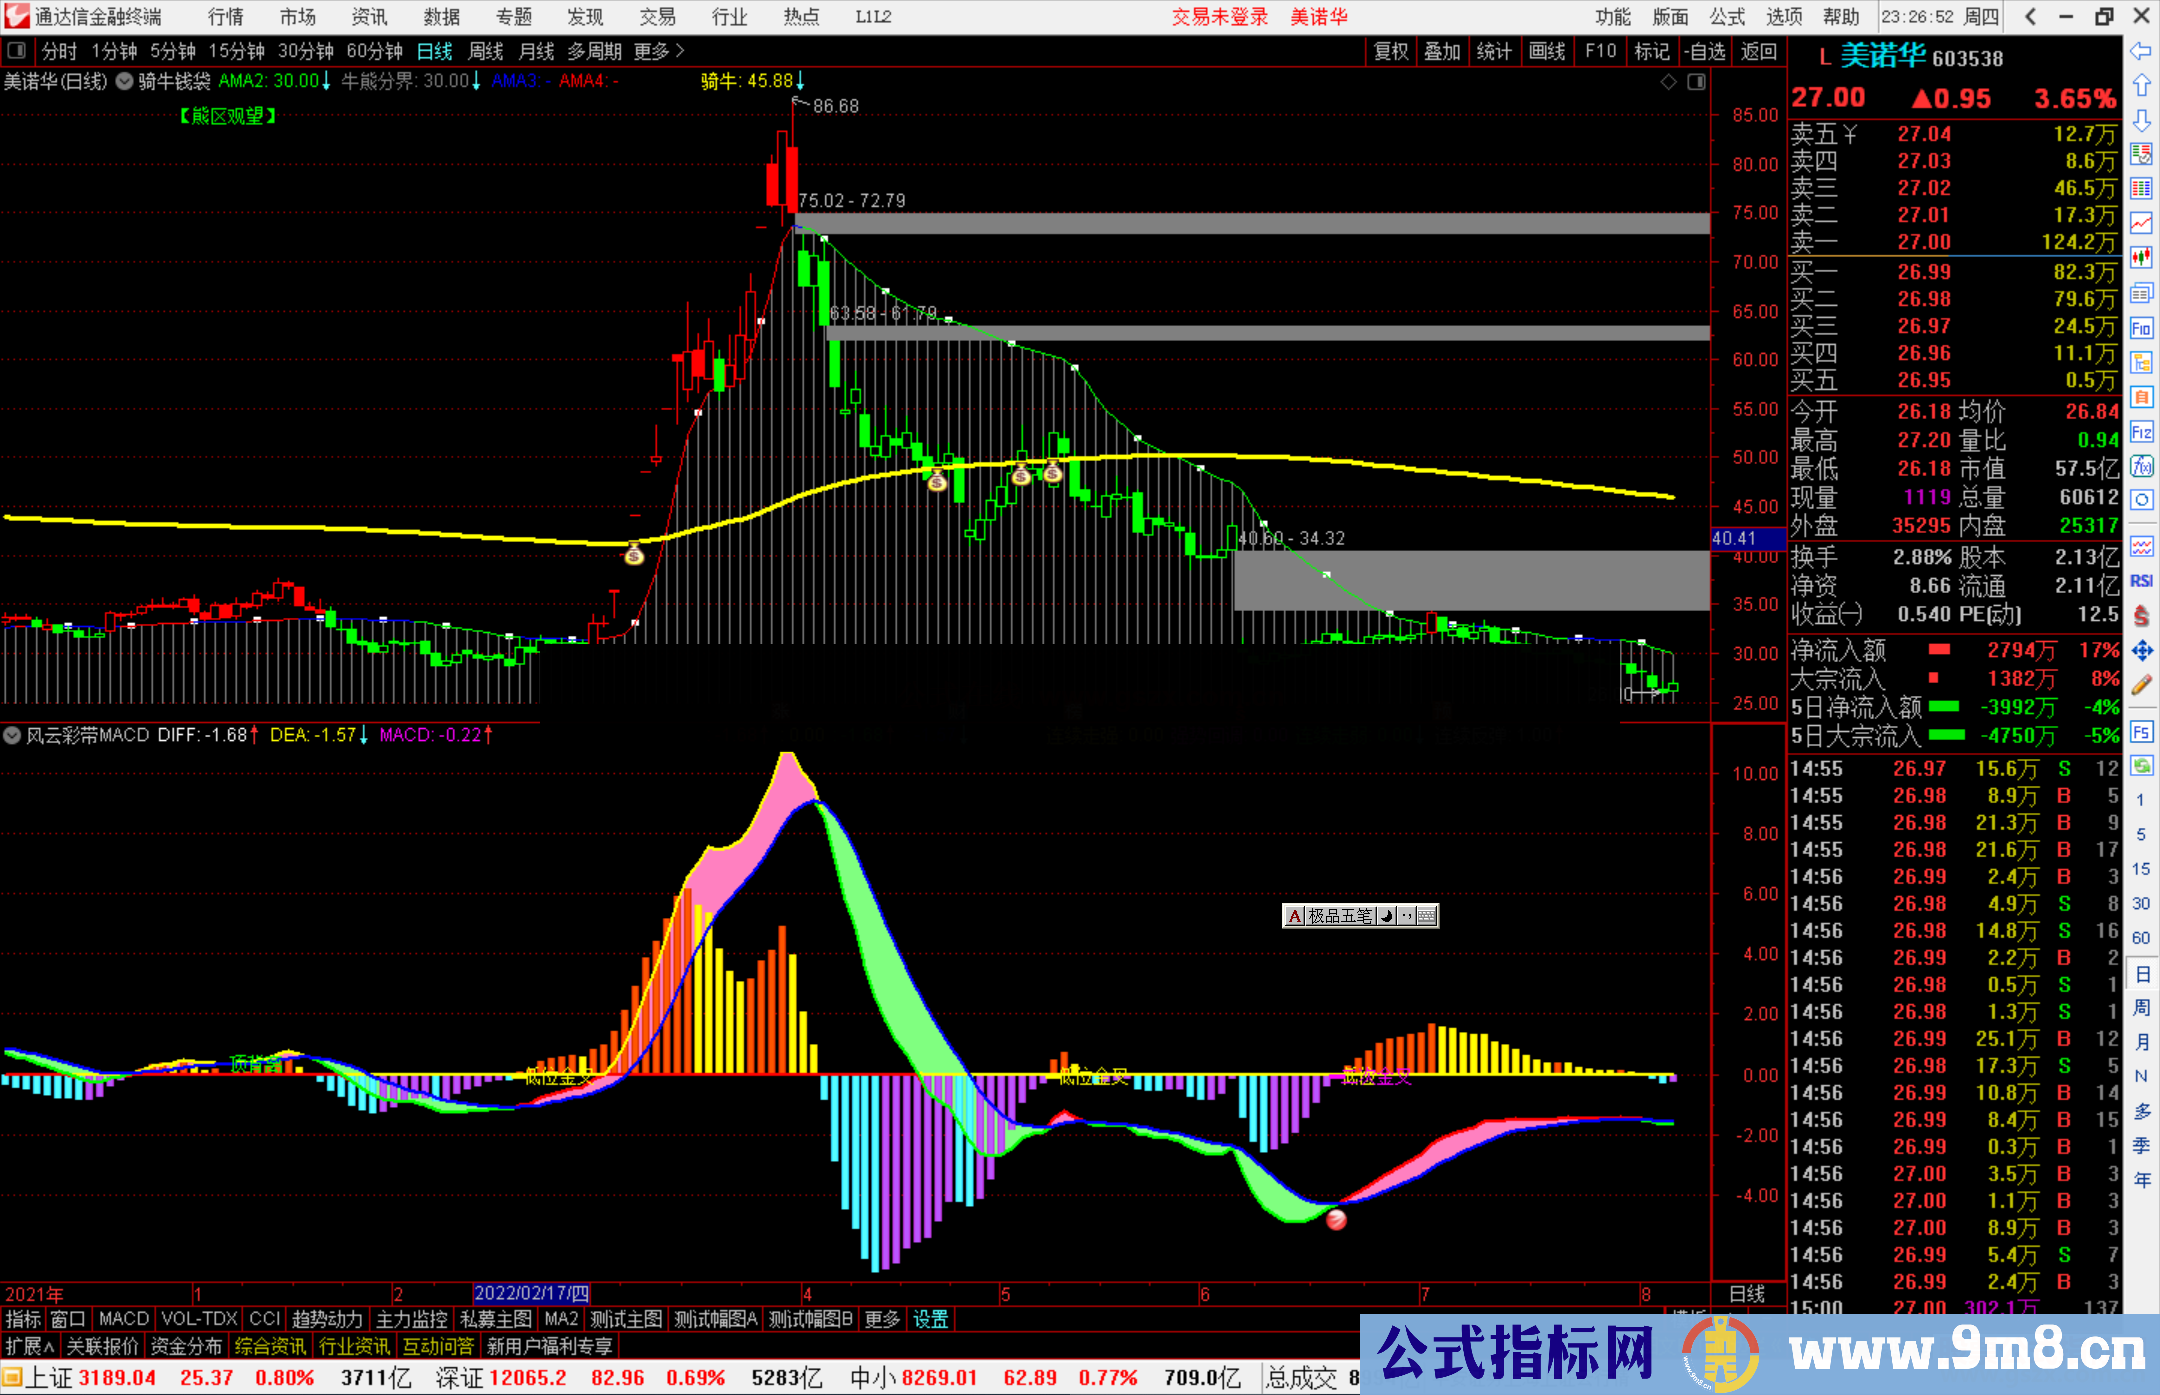Click the F12 sidebar icon
The image size is (2160, 1395).
2141,432
